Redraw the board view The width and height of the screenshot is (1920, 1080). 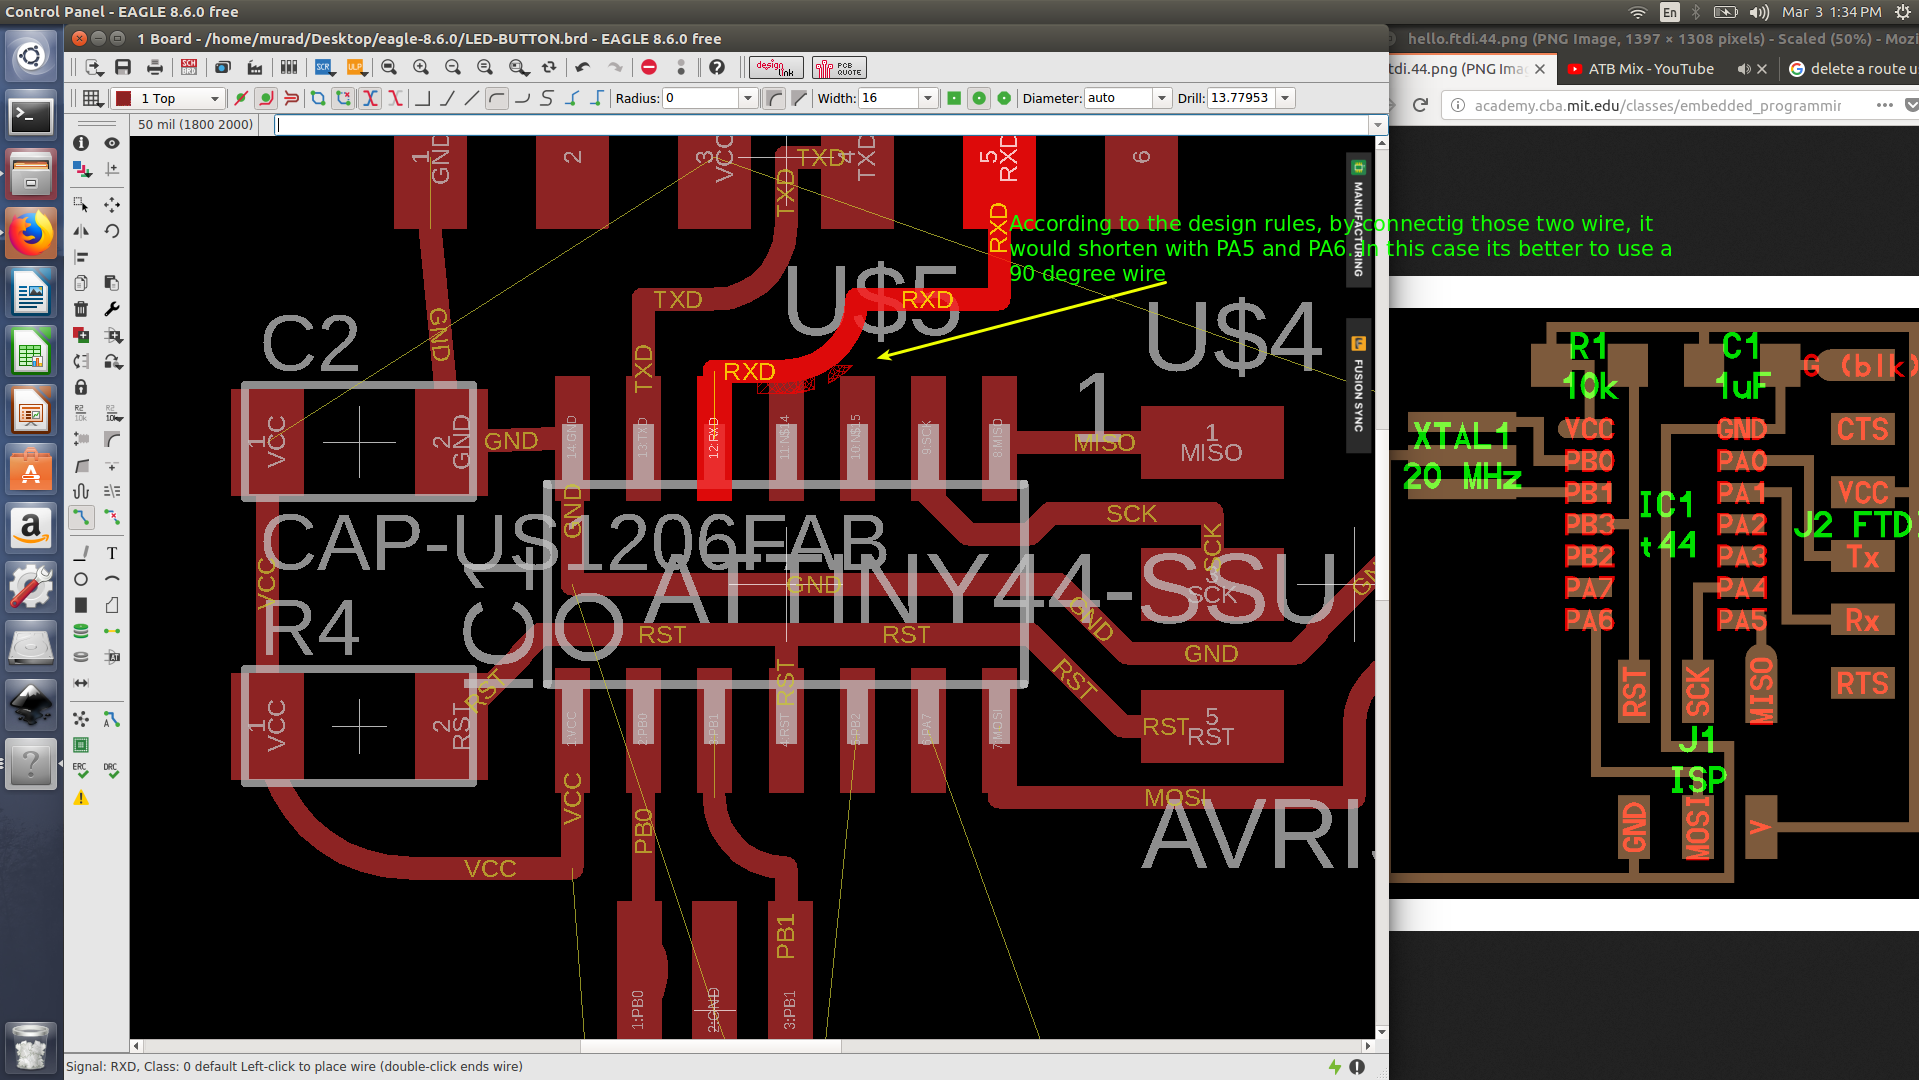click(549, 67)
